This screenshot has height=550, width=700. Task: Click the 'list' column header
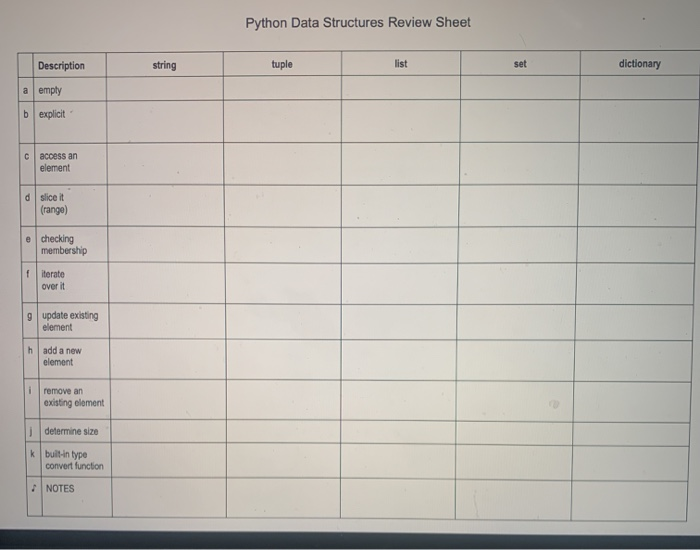[x=401, y=64]
